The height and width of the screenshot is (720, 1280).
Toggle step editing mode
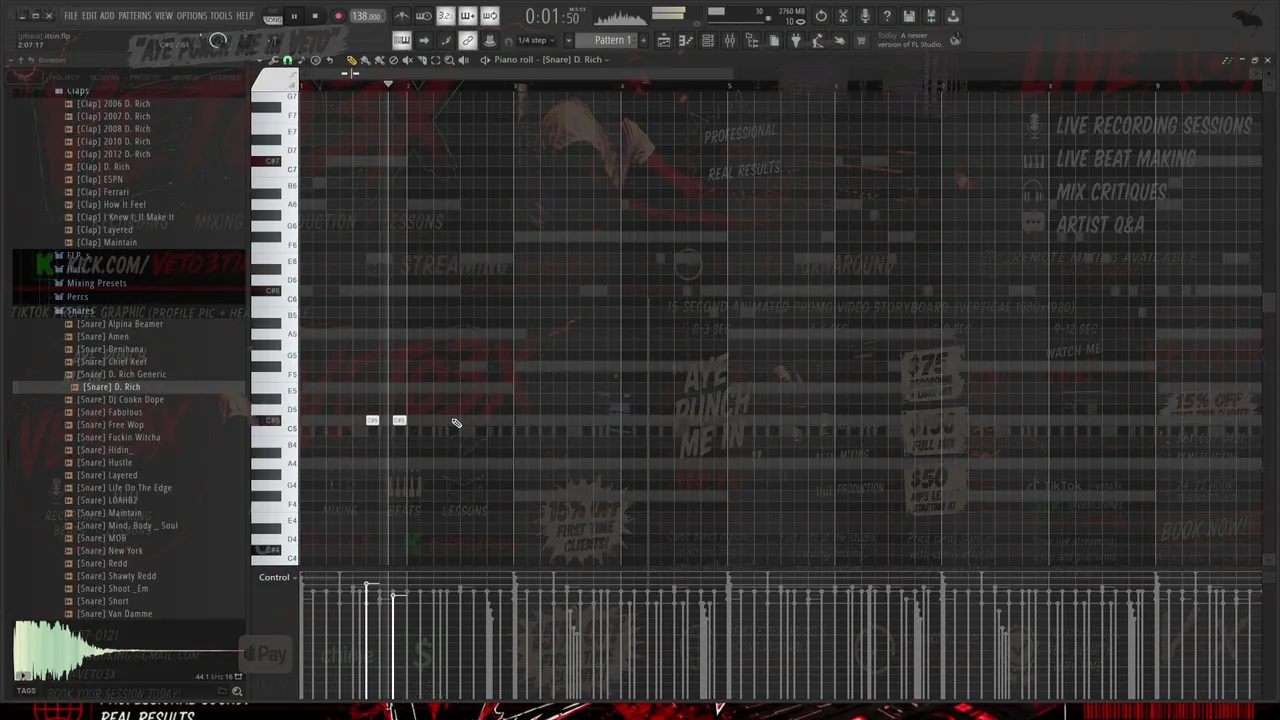click(x=446, y=40)
